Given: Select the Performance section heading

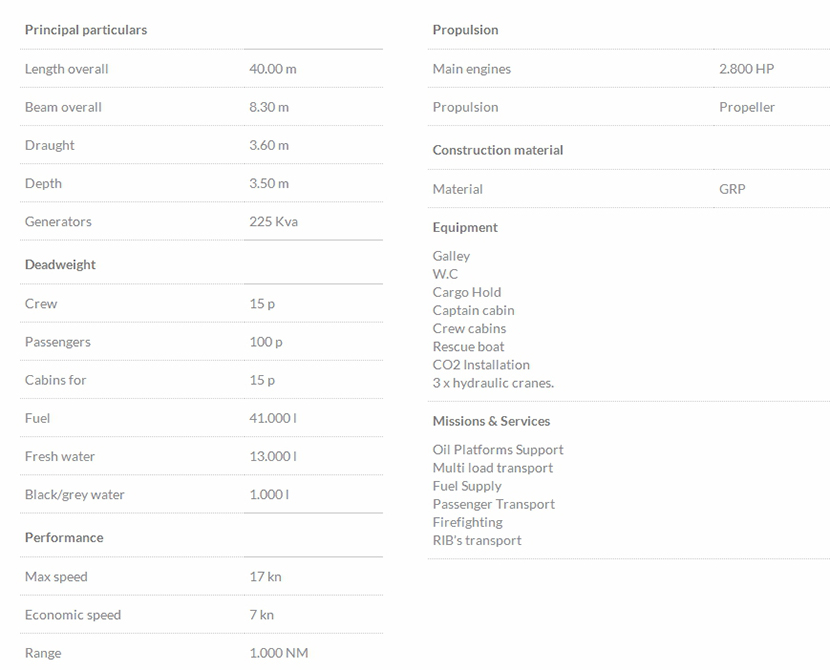Looking at the screenshot, I should tap(64, 538).
